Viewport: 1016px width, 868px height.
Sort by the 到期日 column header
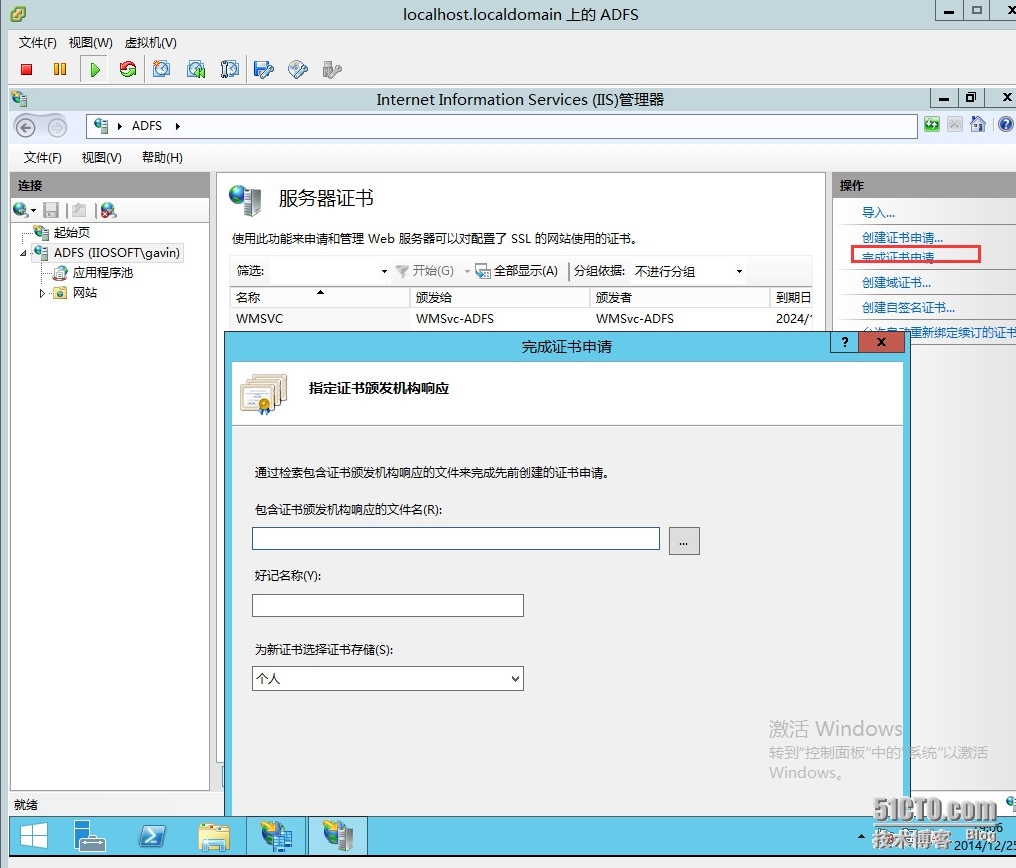(x=792, y=297)
